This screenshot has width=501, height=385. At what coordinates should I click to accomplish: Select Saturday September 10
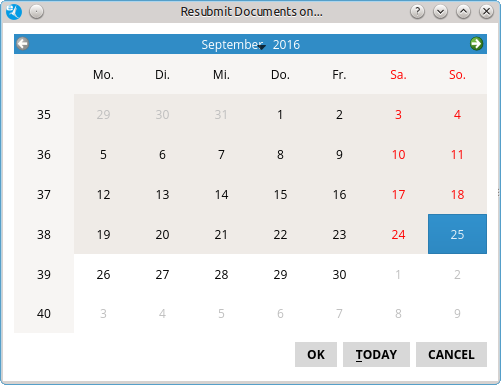pos(398,154)
